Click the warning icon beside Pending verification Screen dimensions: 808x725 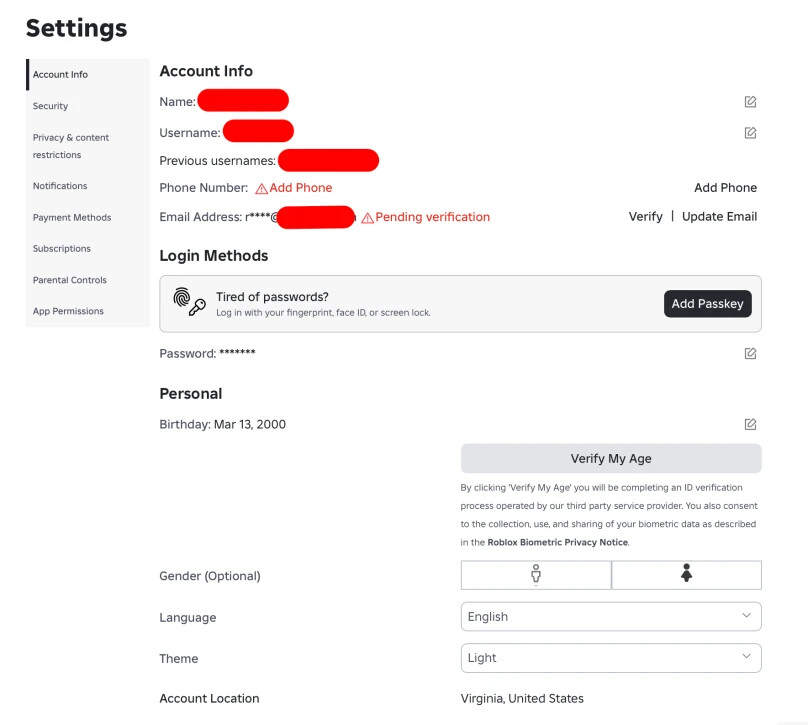[x=367, y=218]
